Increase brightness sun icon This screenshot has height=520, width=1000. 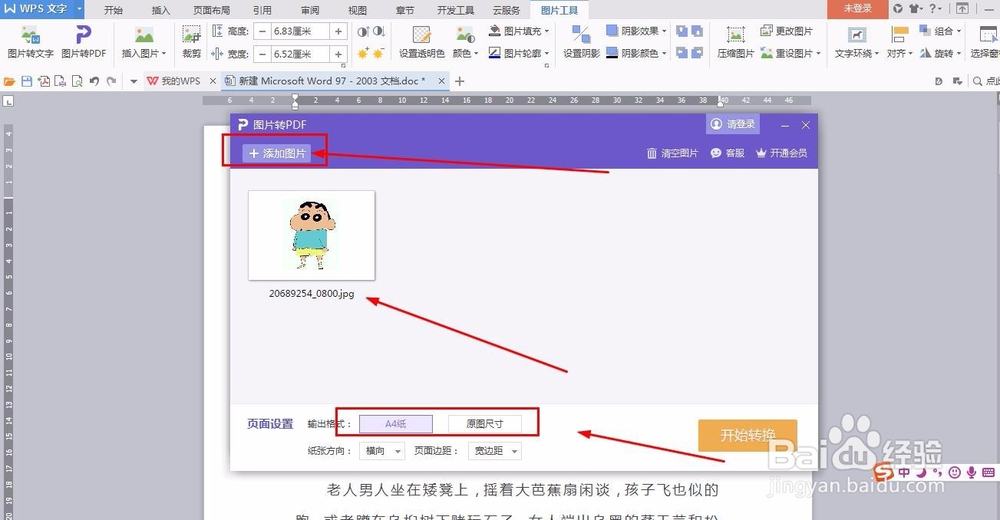pos(363,54)
